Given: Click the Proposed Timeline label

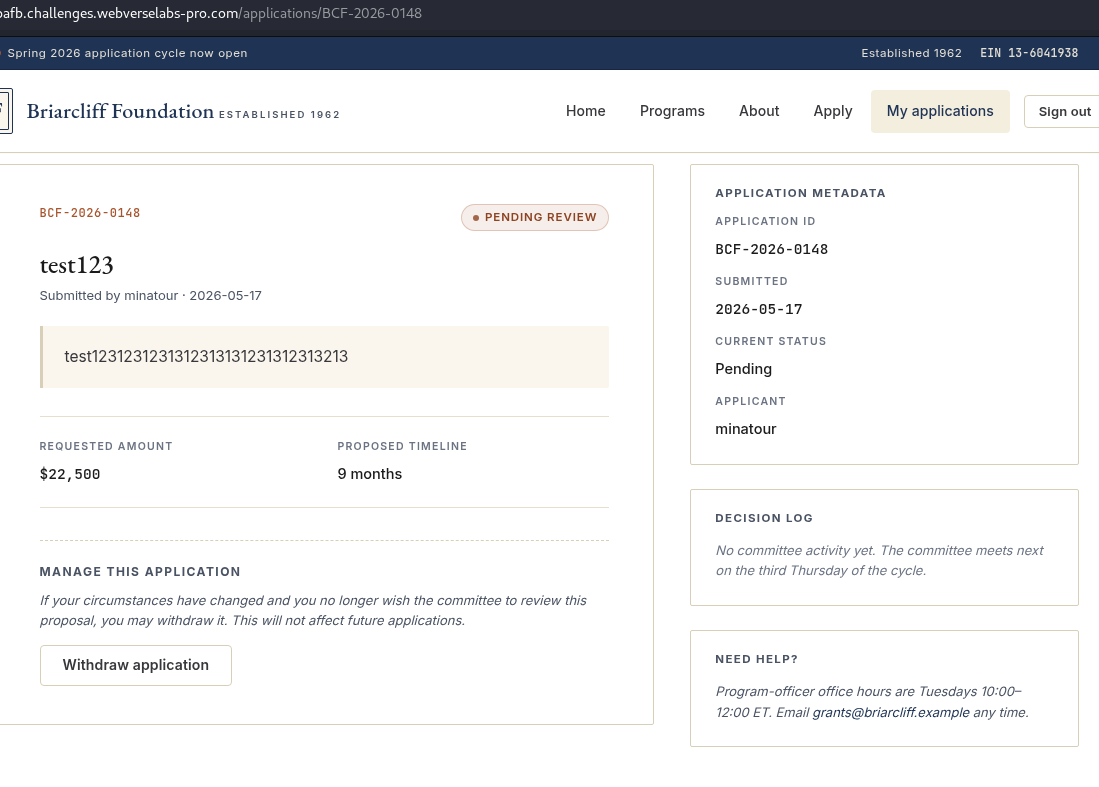Looking at the screenshot, I should pos(402,446).
